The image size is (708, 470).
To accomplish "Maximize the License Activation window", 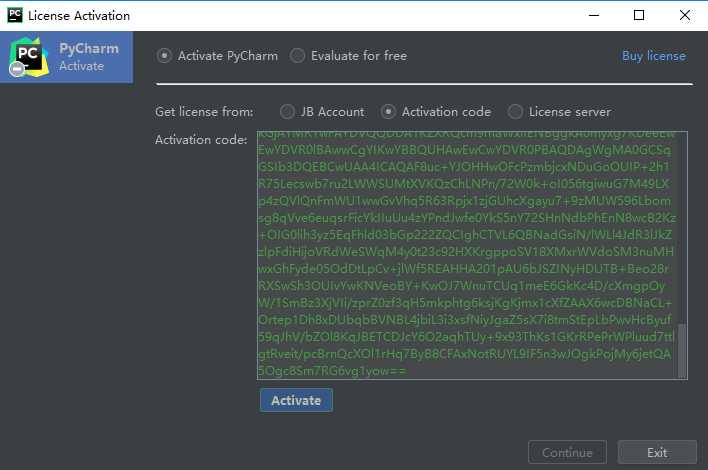I will [639, 15].
